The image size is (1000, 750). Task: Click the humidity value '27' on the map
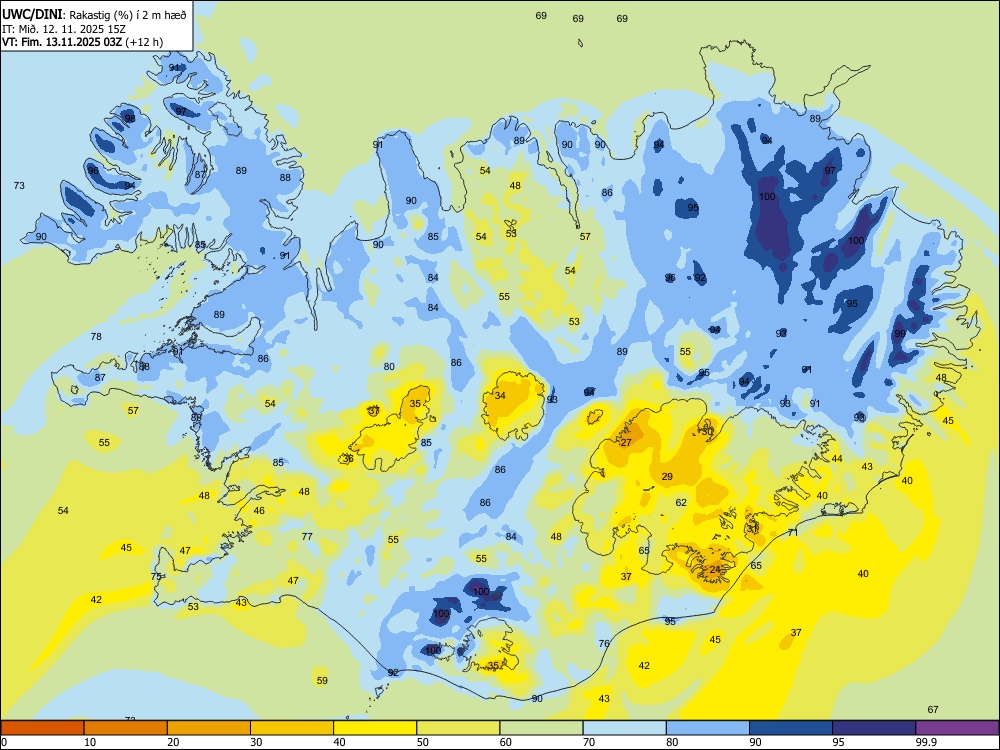click(x=626, y=442)
